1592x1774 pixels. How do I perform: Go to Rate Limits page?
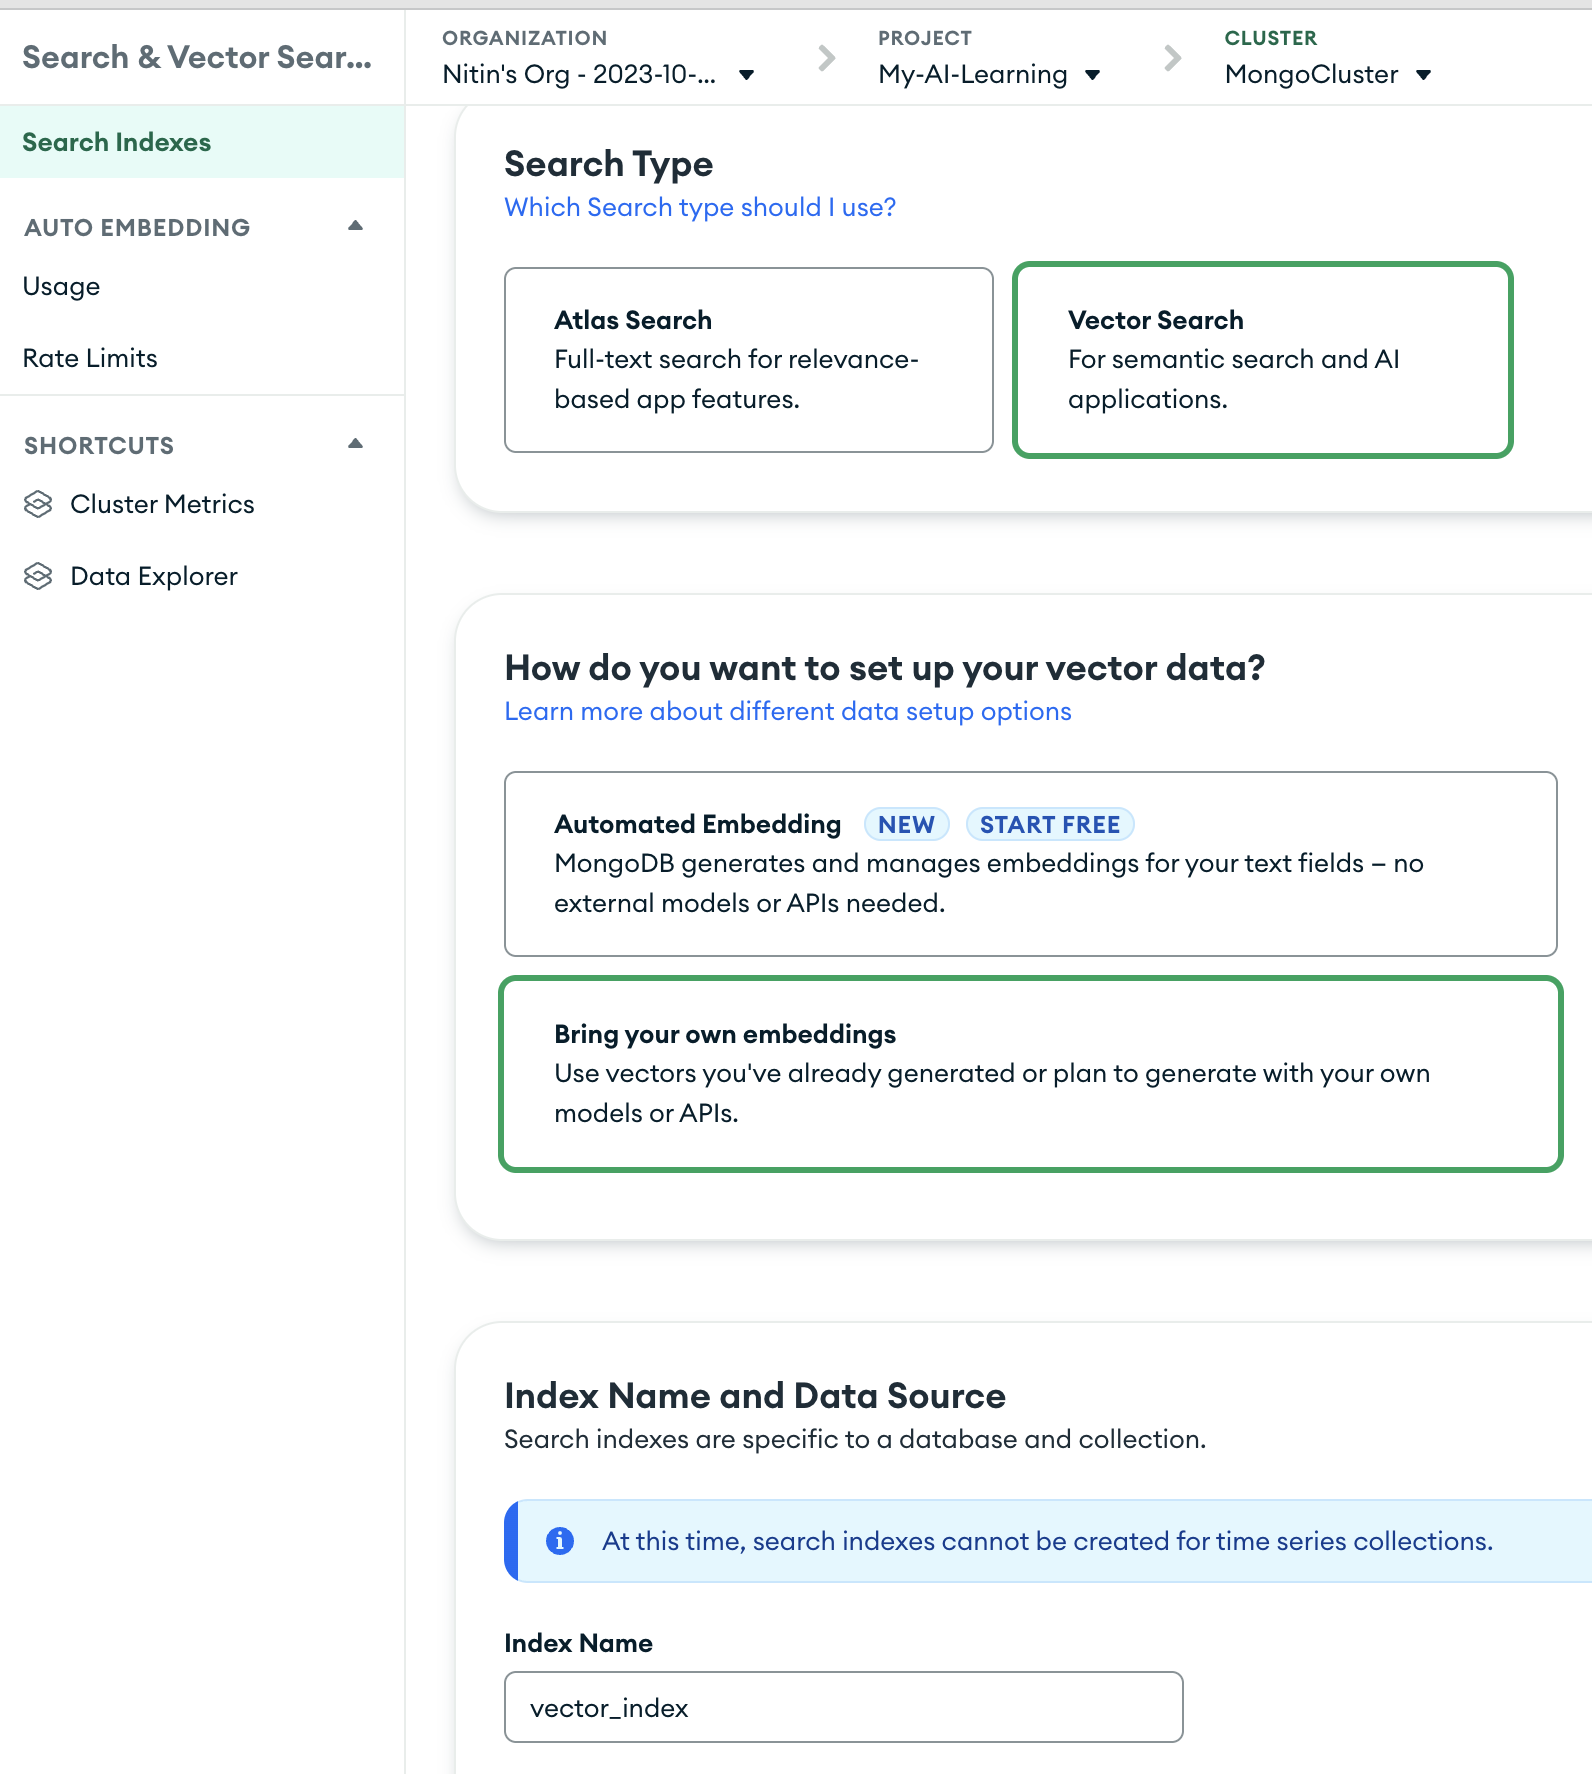point(90,358)
